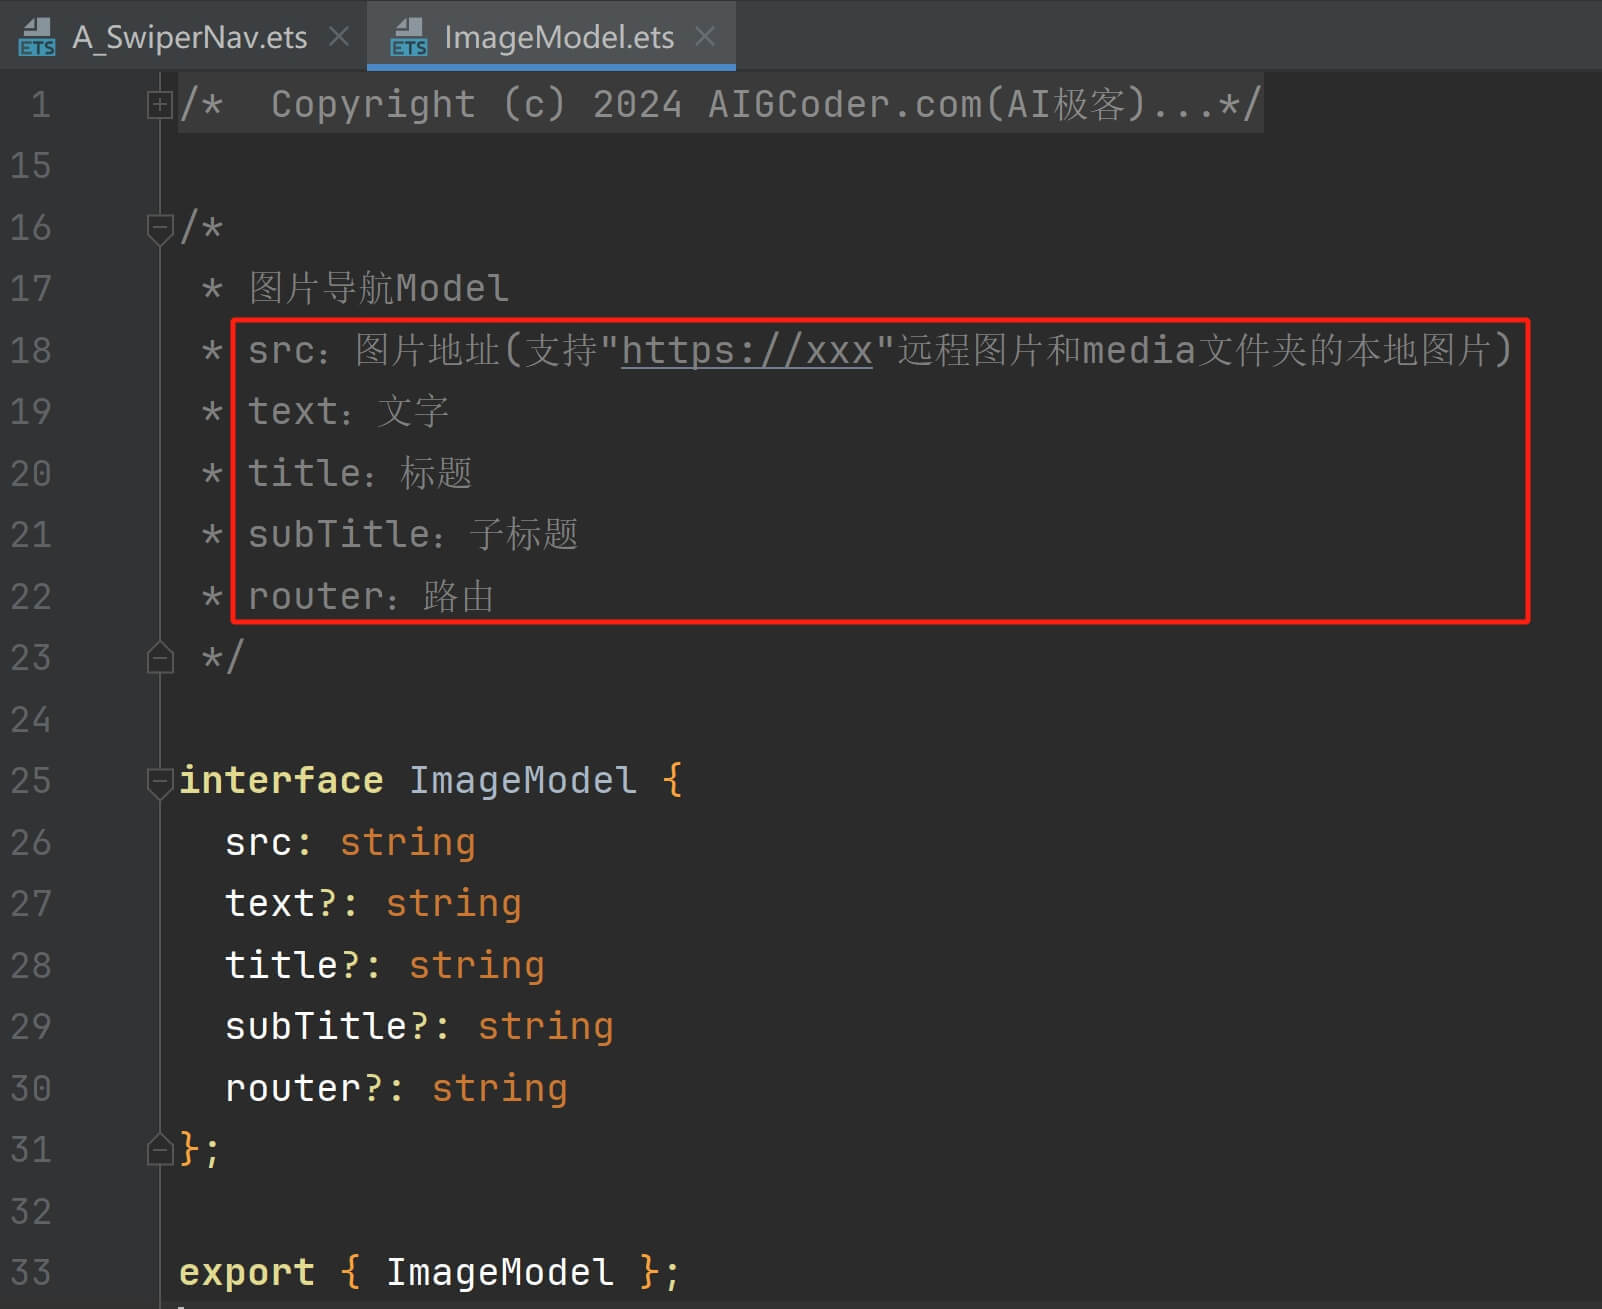Click 'text?: string' property on line 27

(x=373, y=903)
